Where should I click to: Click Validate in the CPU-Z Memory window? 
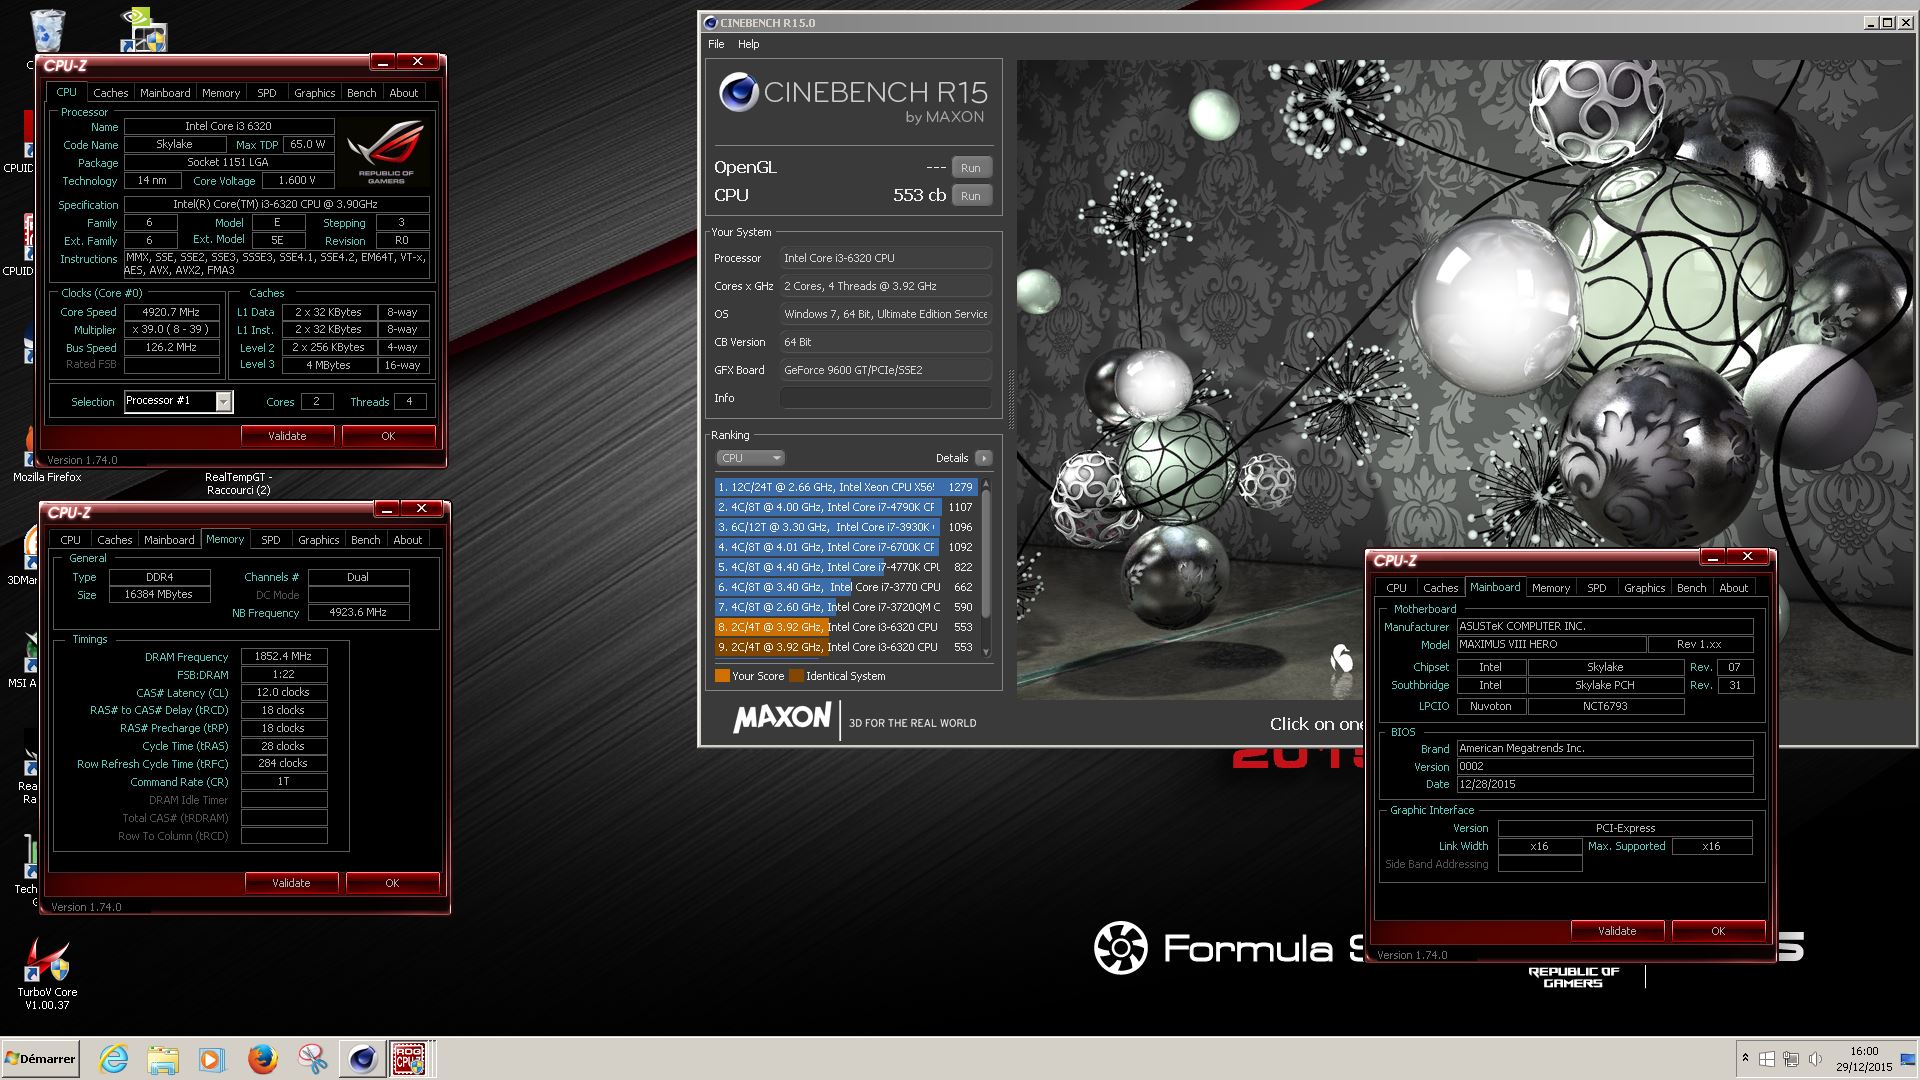(292, 883)
